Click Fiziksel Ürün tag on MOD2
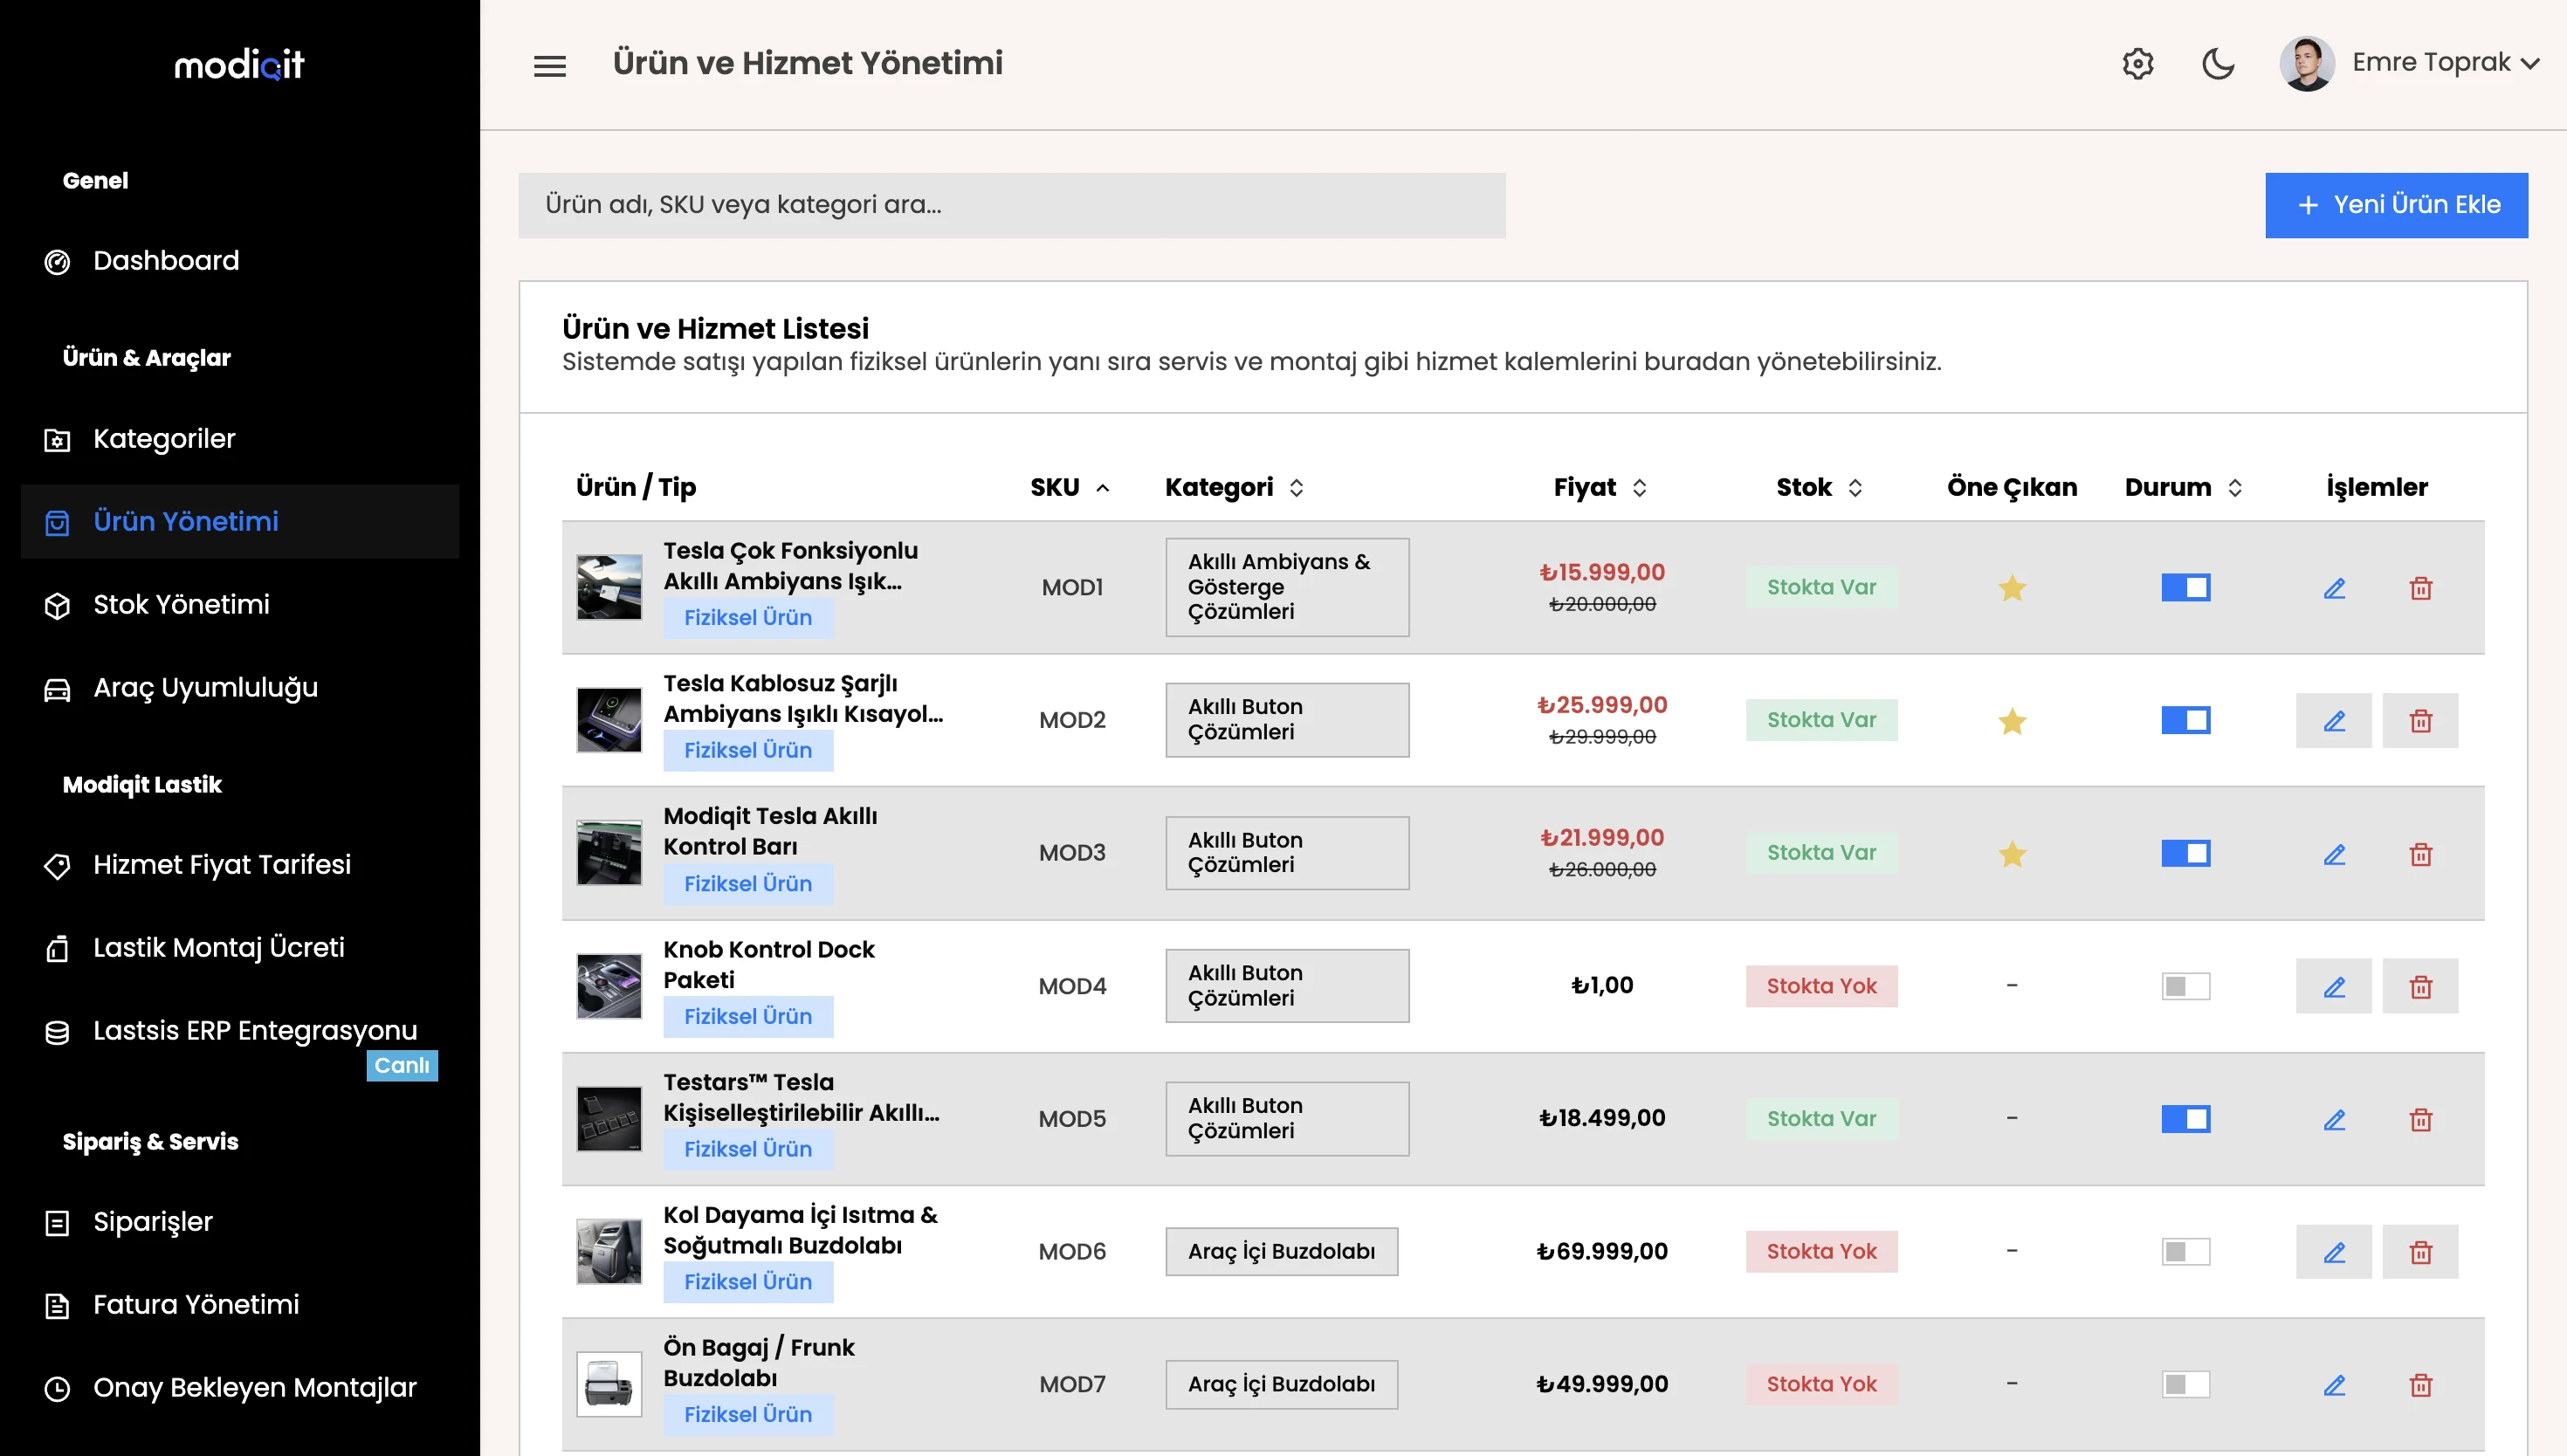Viewport: 2567px width, 1456px height. click(747, 750)
